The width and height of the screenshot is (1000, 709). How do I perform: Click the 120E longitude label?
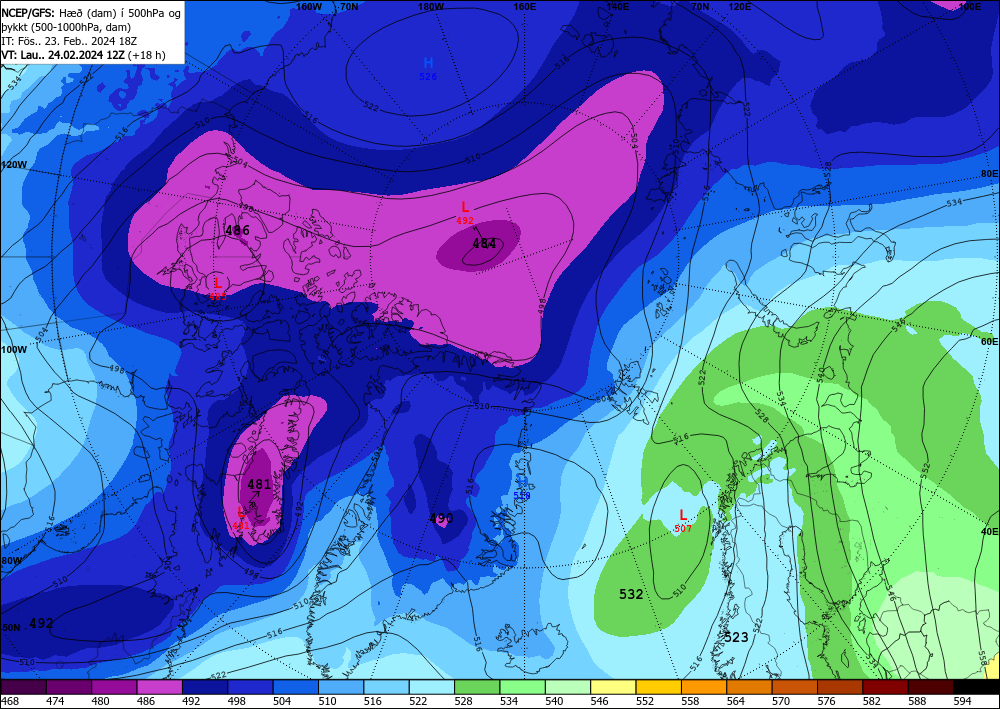click(739, 6)
